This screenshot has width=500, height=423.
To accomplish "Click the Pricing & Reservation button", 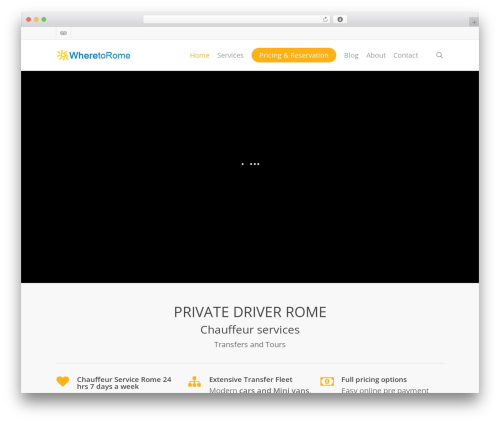I will point(294,55).
